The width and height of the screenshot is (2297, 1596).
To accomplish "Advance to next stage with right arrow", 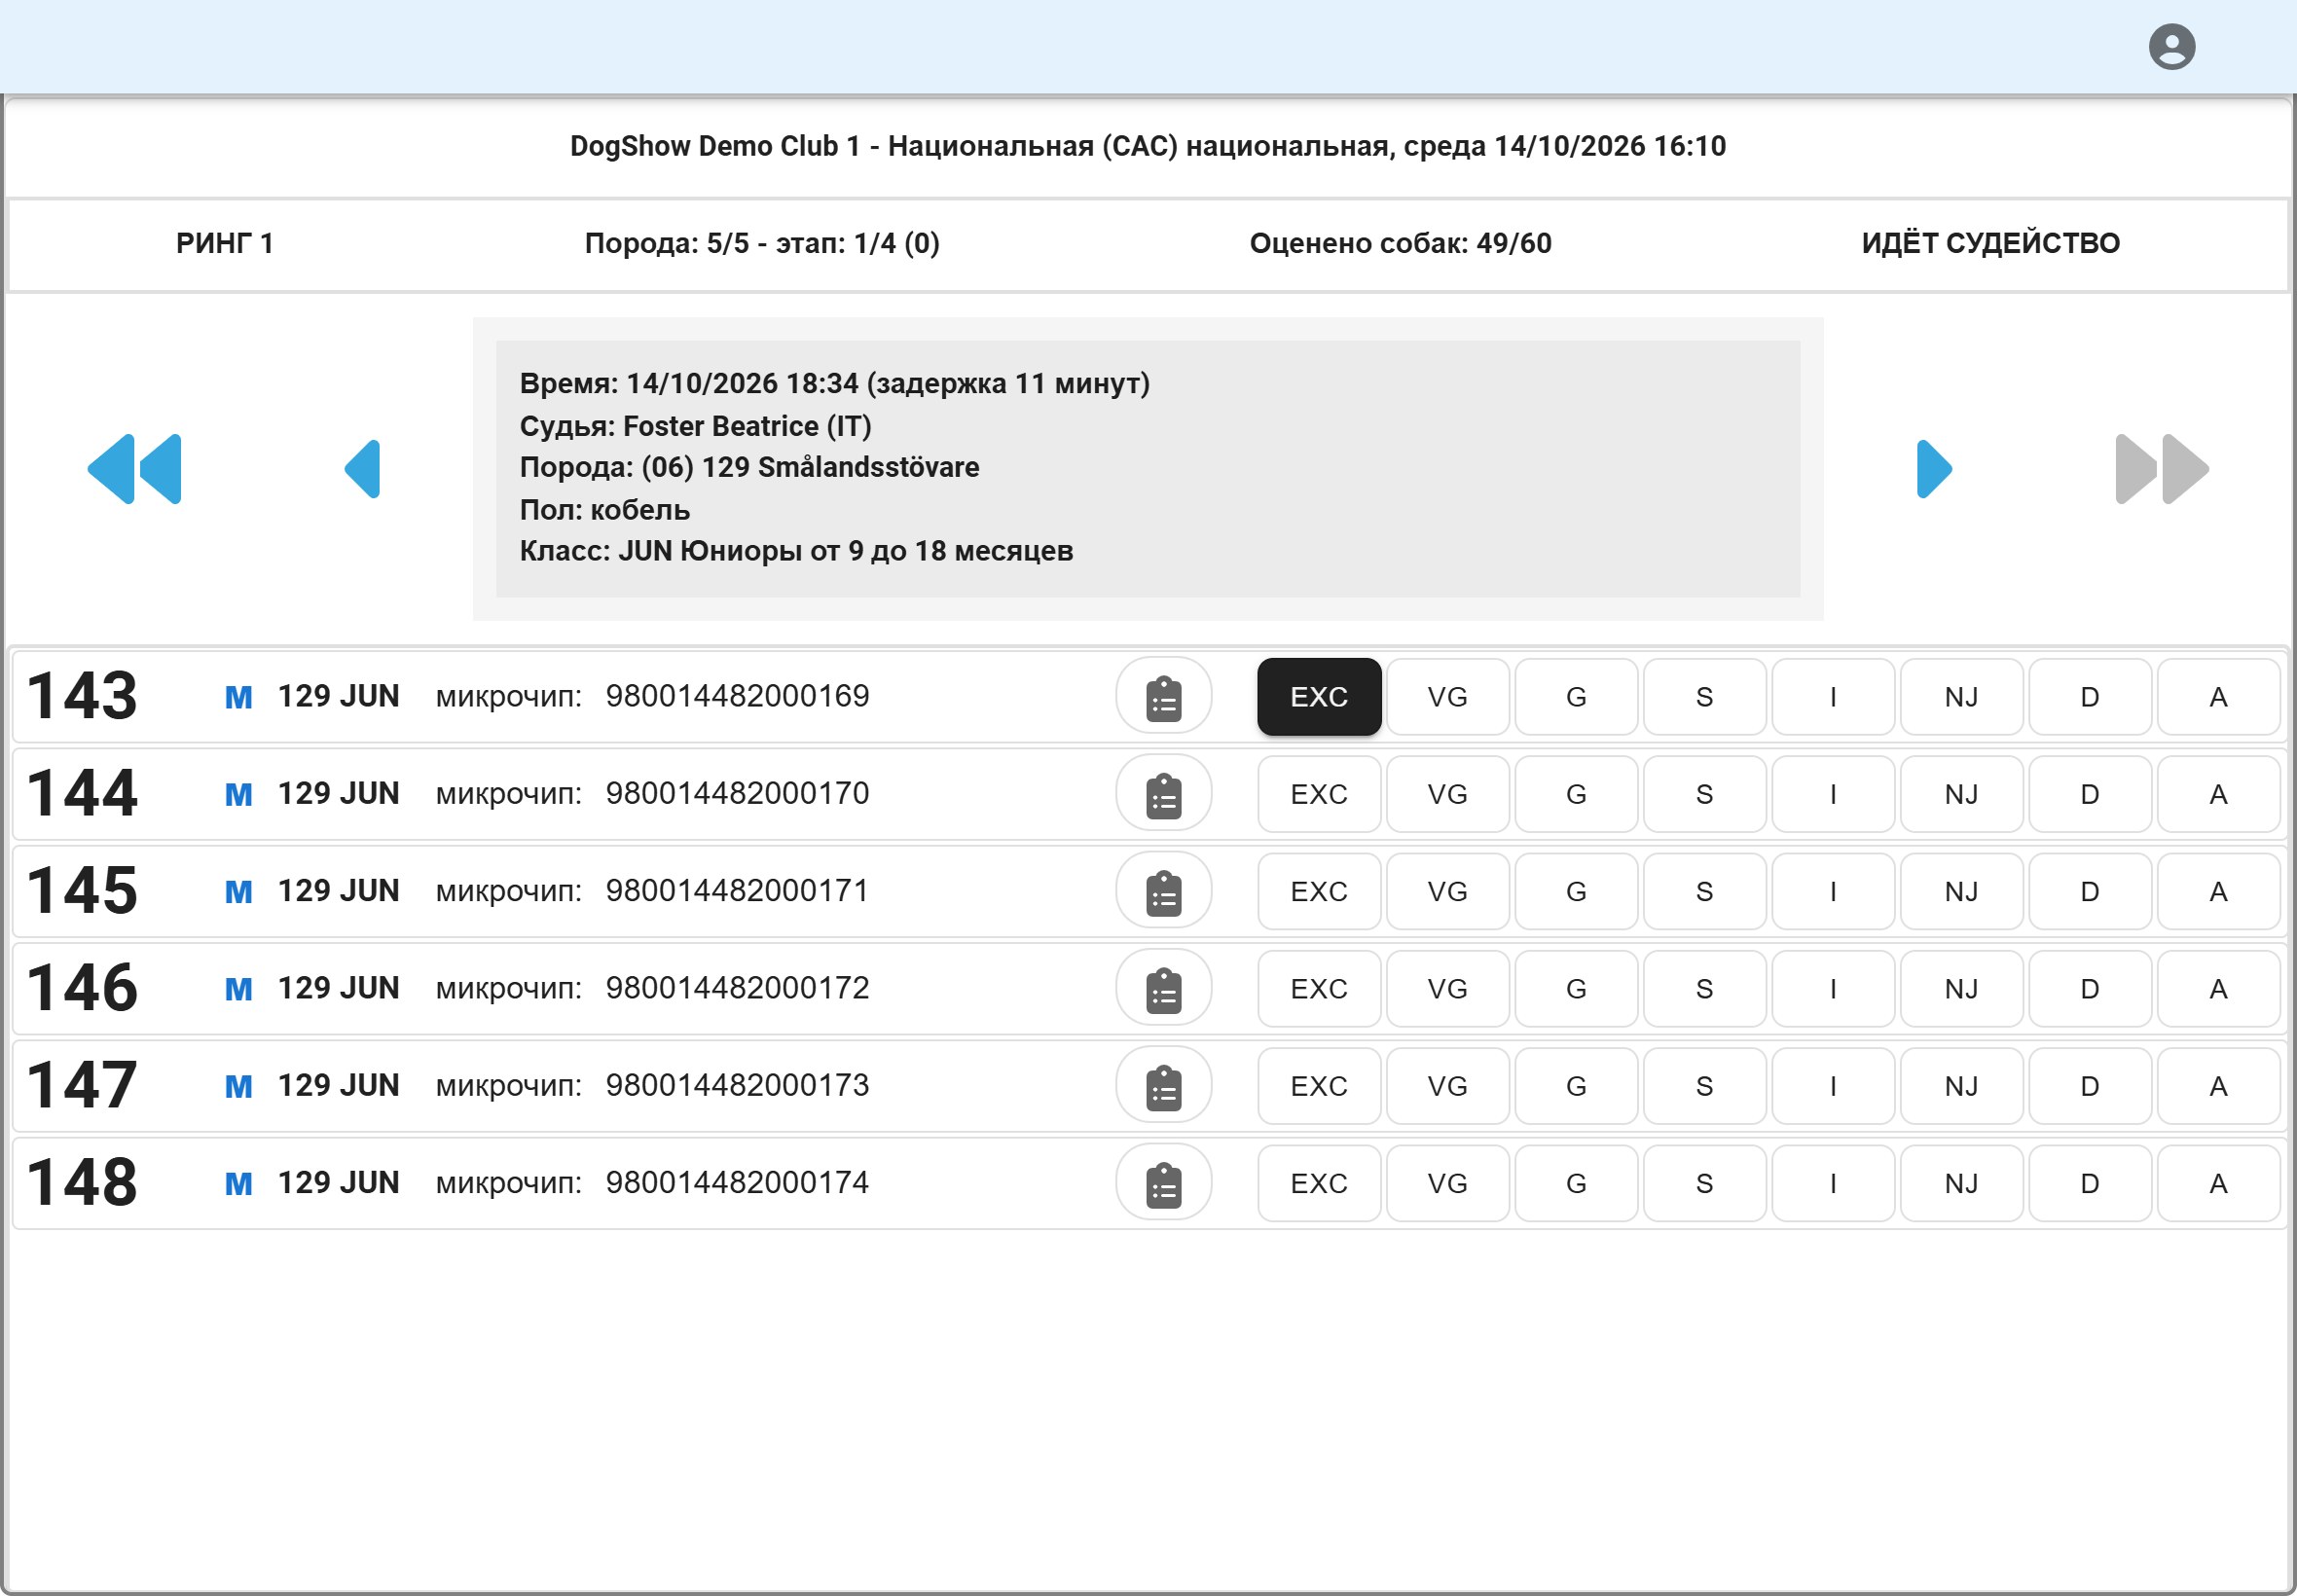I will (x=1933, y=469).
